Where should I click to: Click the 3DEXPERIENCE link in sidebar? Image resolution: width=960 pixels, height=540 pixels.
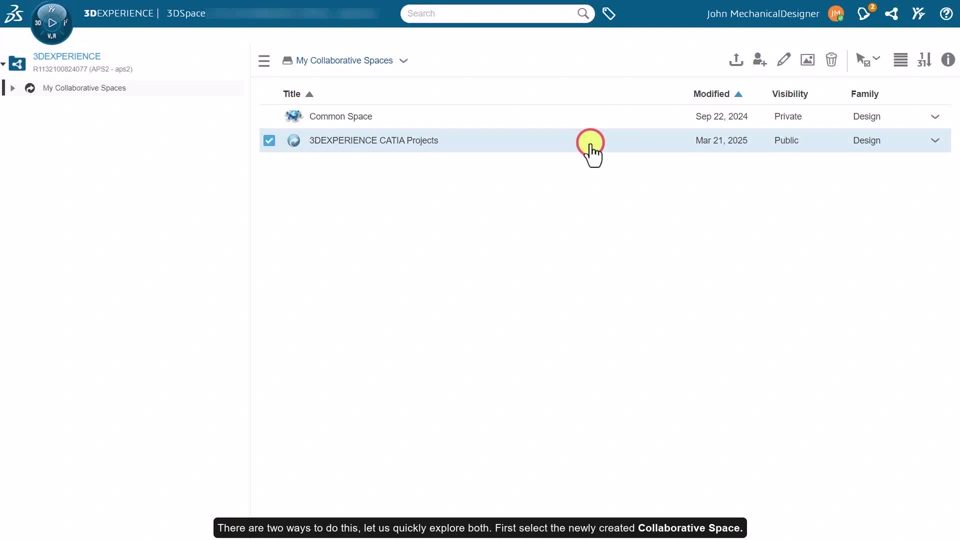(x=67, y=56)
